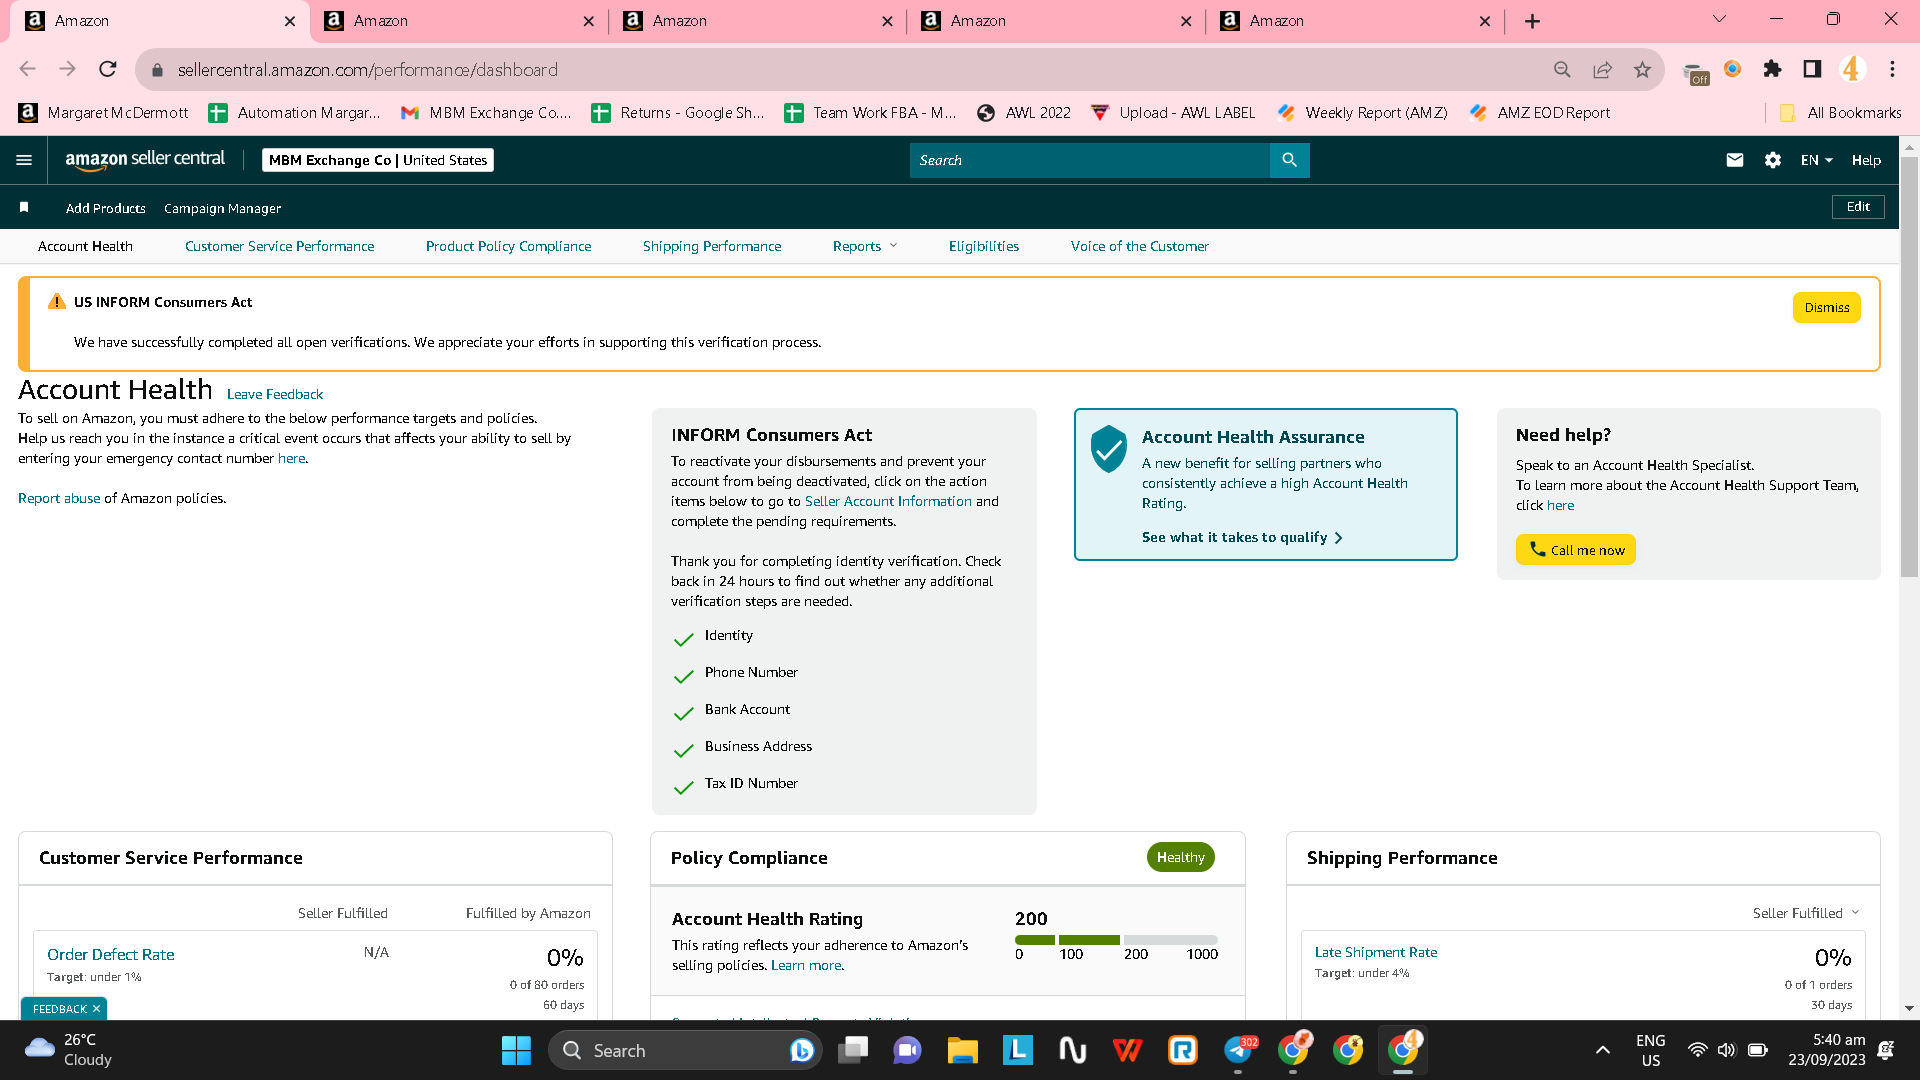Click the weather widget showing 26°C Cloudy
The height and width of the screenshot is (1080, 1920).
[68, 1050]
